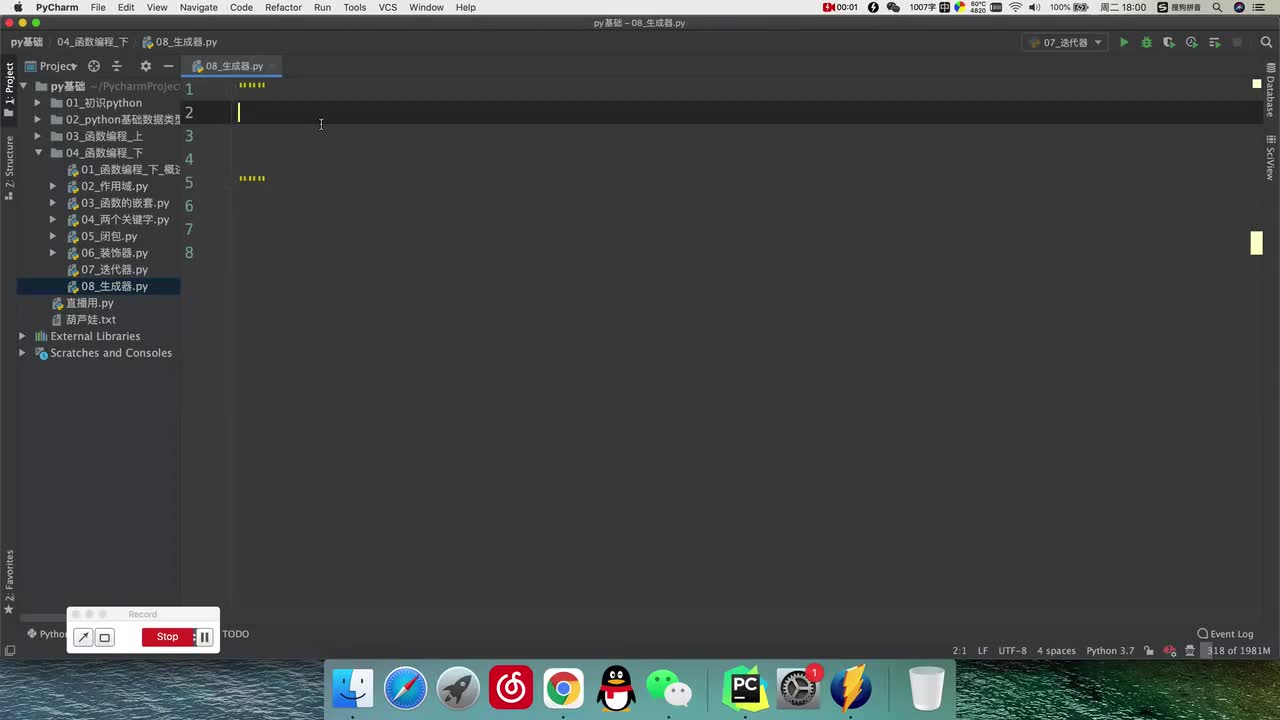
Task: Click 04_函数编程_下 in the breadcrumb bar
Action: point(92,42)
